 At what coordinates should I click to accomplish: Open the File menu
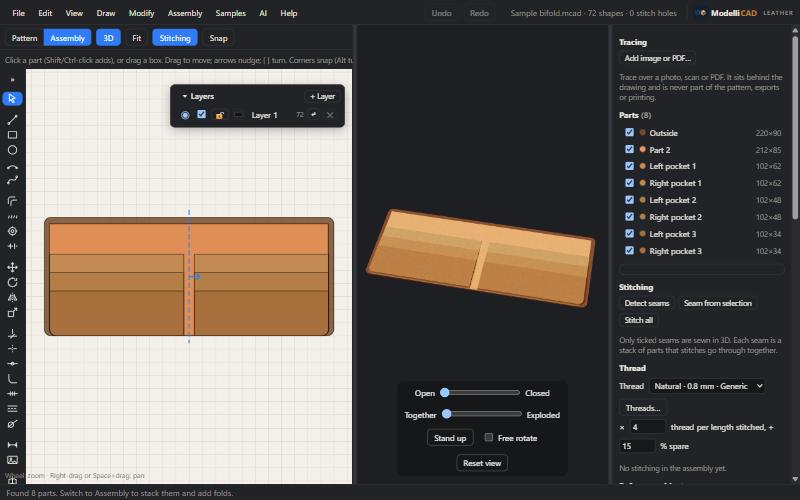pyautogui.click(x=18, y=13)
